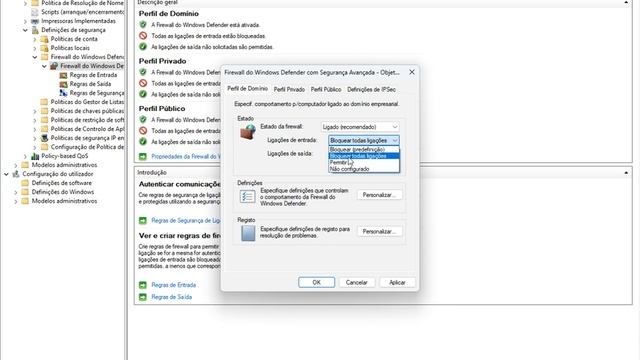
Task: Close the firewall properties dialog
Action: click(x=411, y=72)
